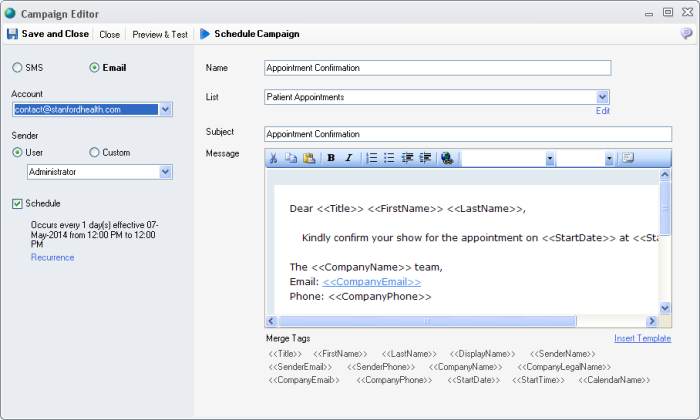
Task: Open the Administrator sender dropdown
Action: pos(165,172)
